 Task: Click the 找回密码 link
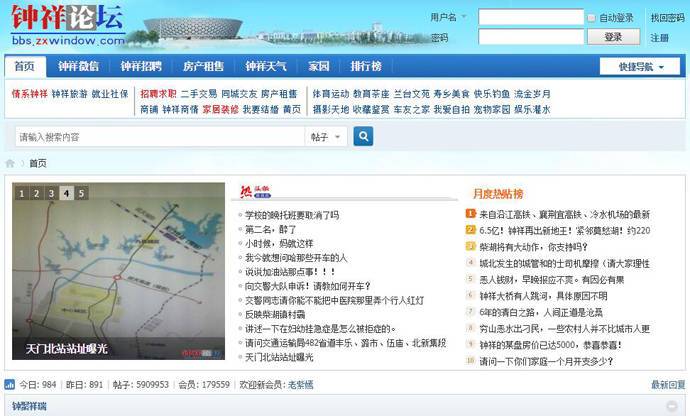(667, 18)
